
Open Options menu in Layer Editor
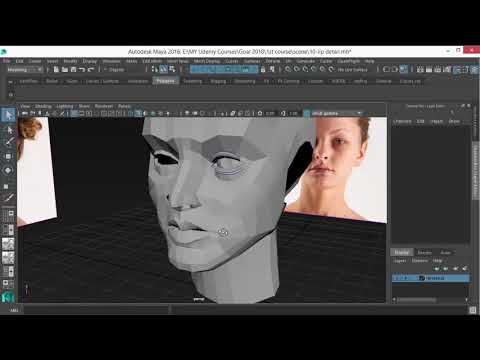point(420,261)
